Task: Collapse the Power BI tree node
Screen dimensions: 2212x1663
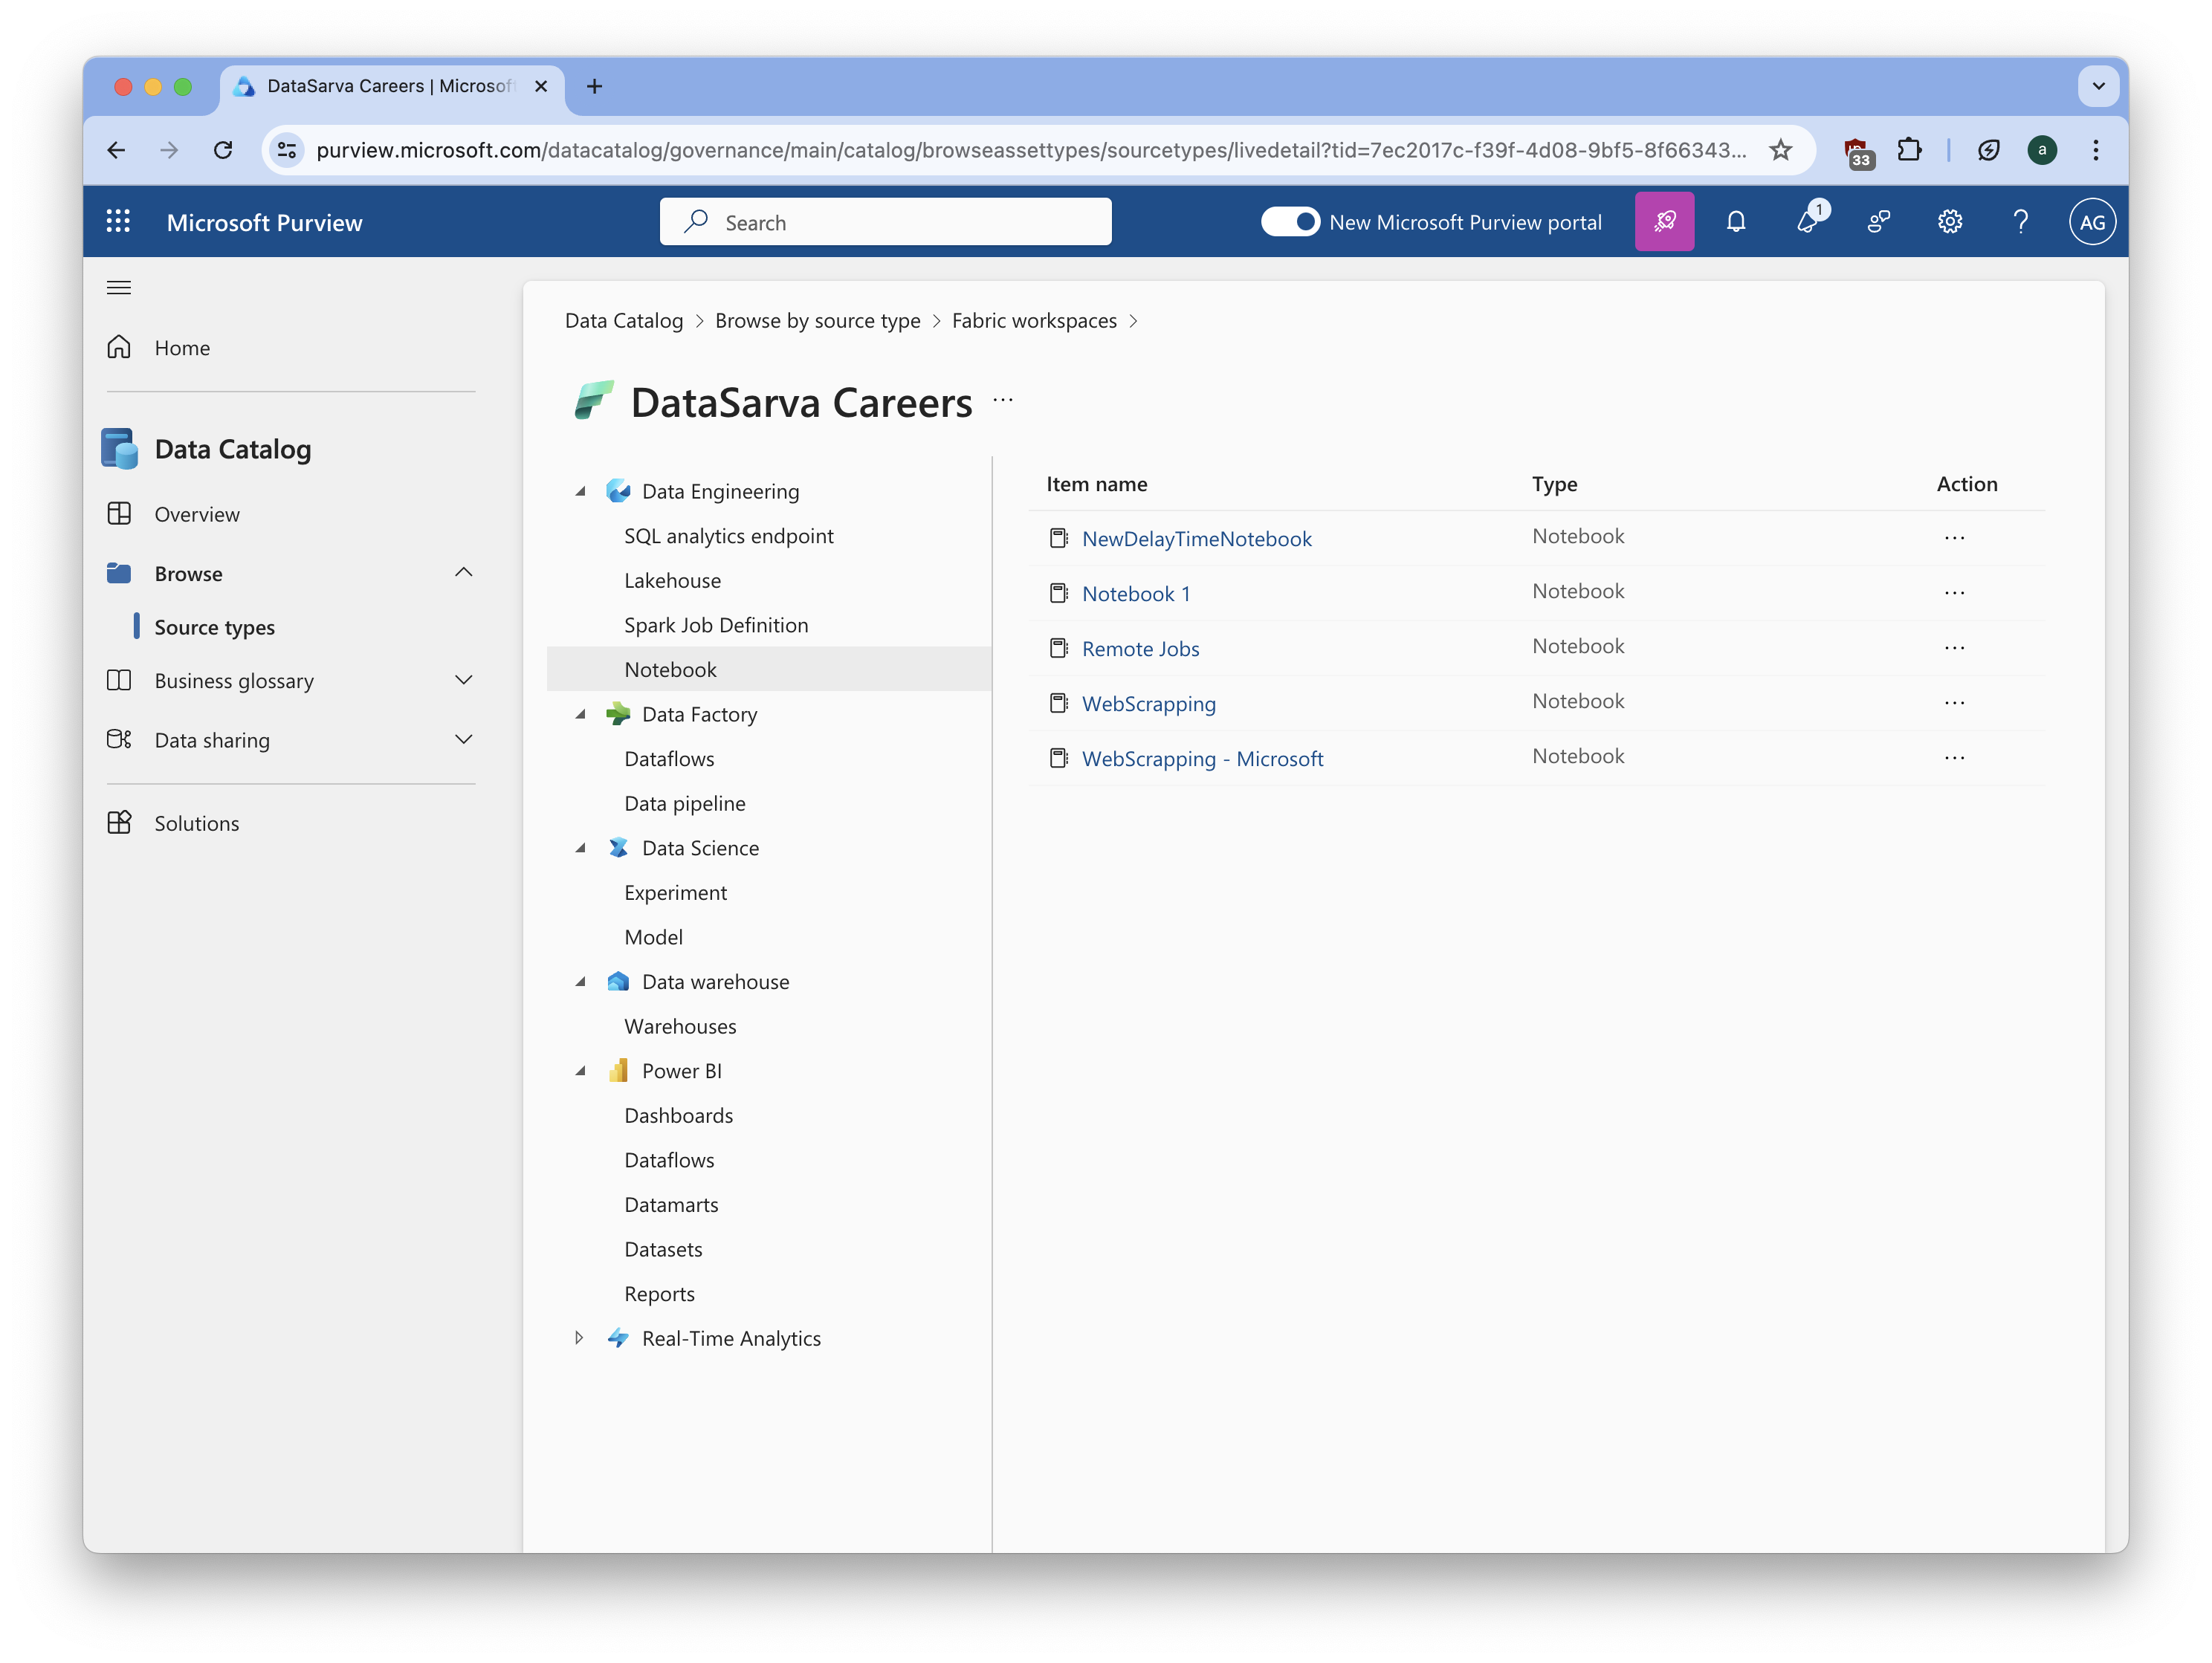Action: [580, 1072]
